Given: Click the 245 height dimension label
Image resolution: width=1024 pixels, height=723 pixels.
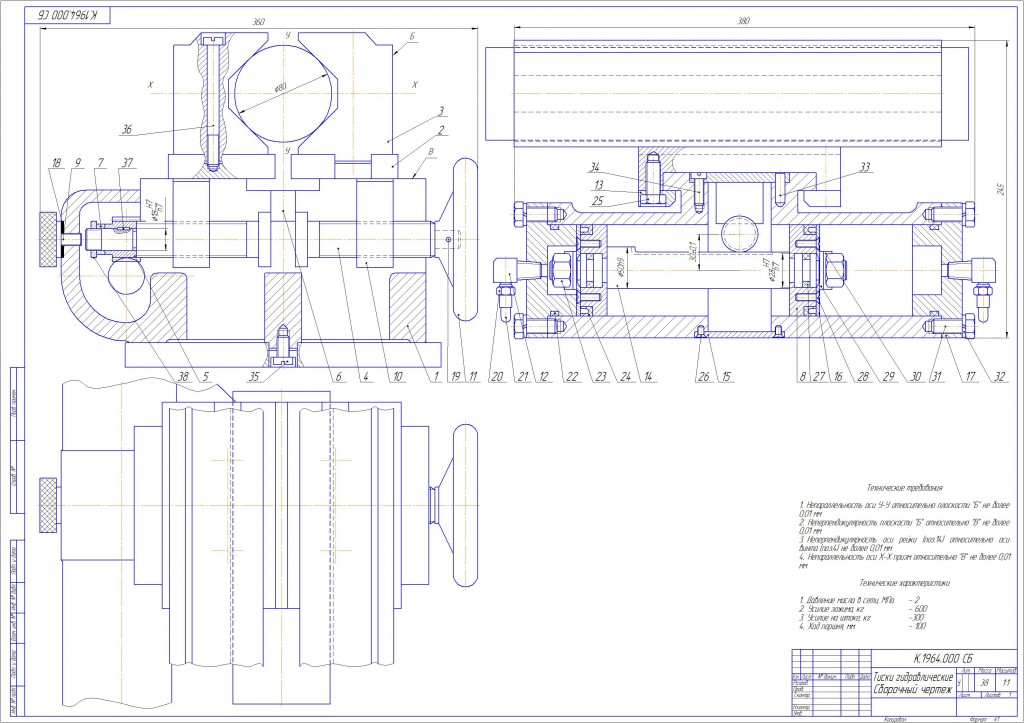Looking at the screenshot, I should point(1001,189).
